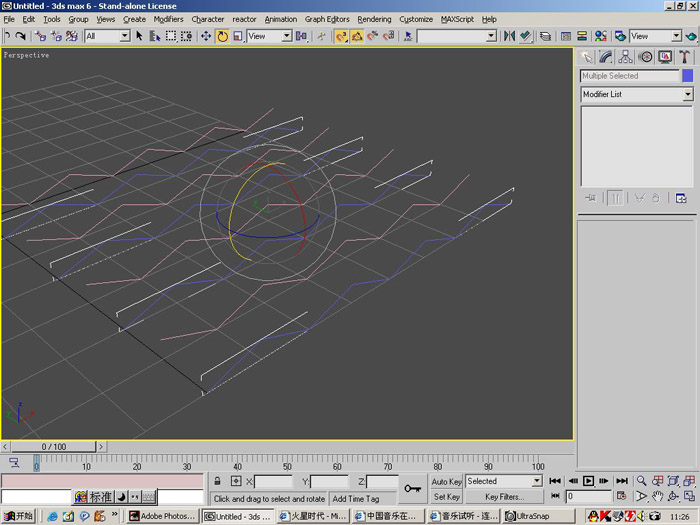Activate Select and Move tool

206,36
